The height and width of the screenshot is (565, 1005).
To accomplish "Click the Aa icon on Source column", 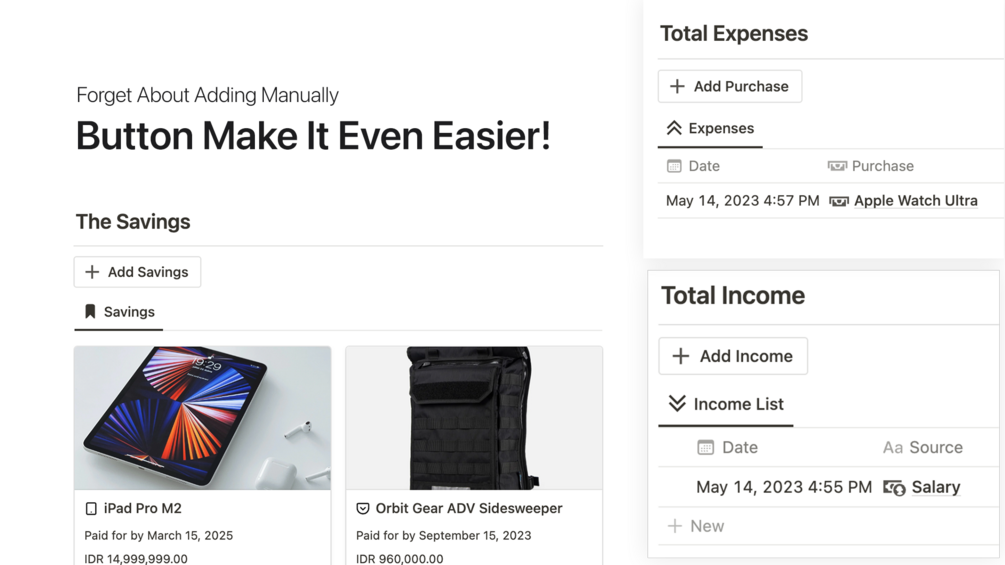I will click(x=892, y=448).
